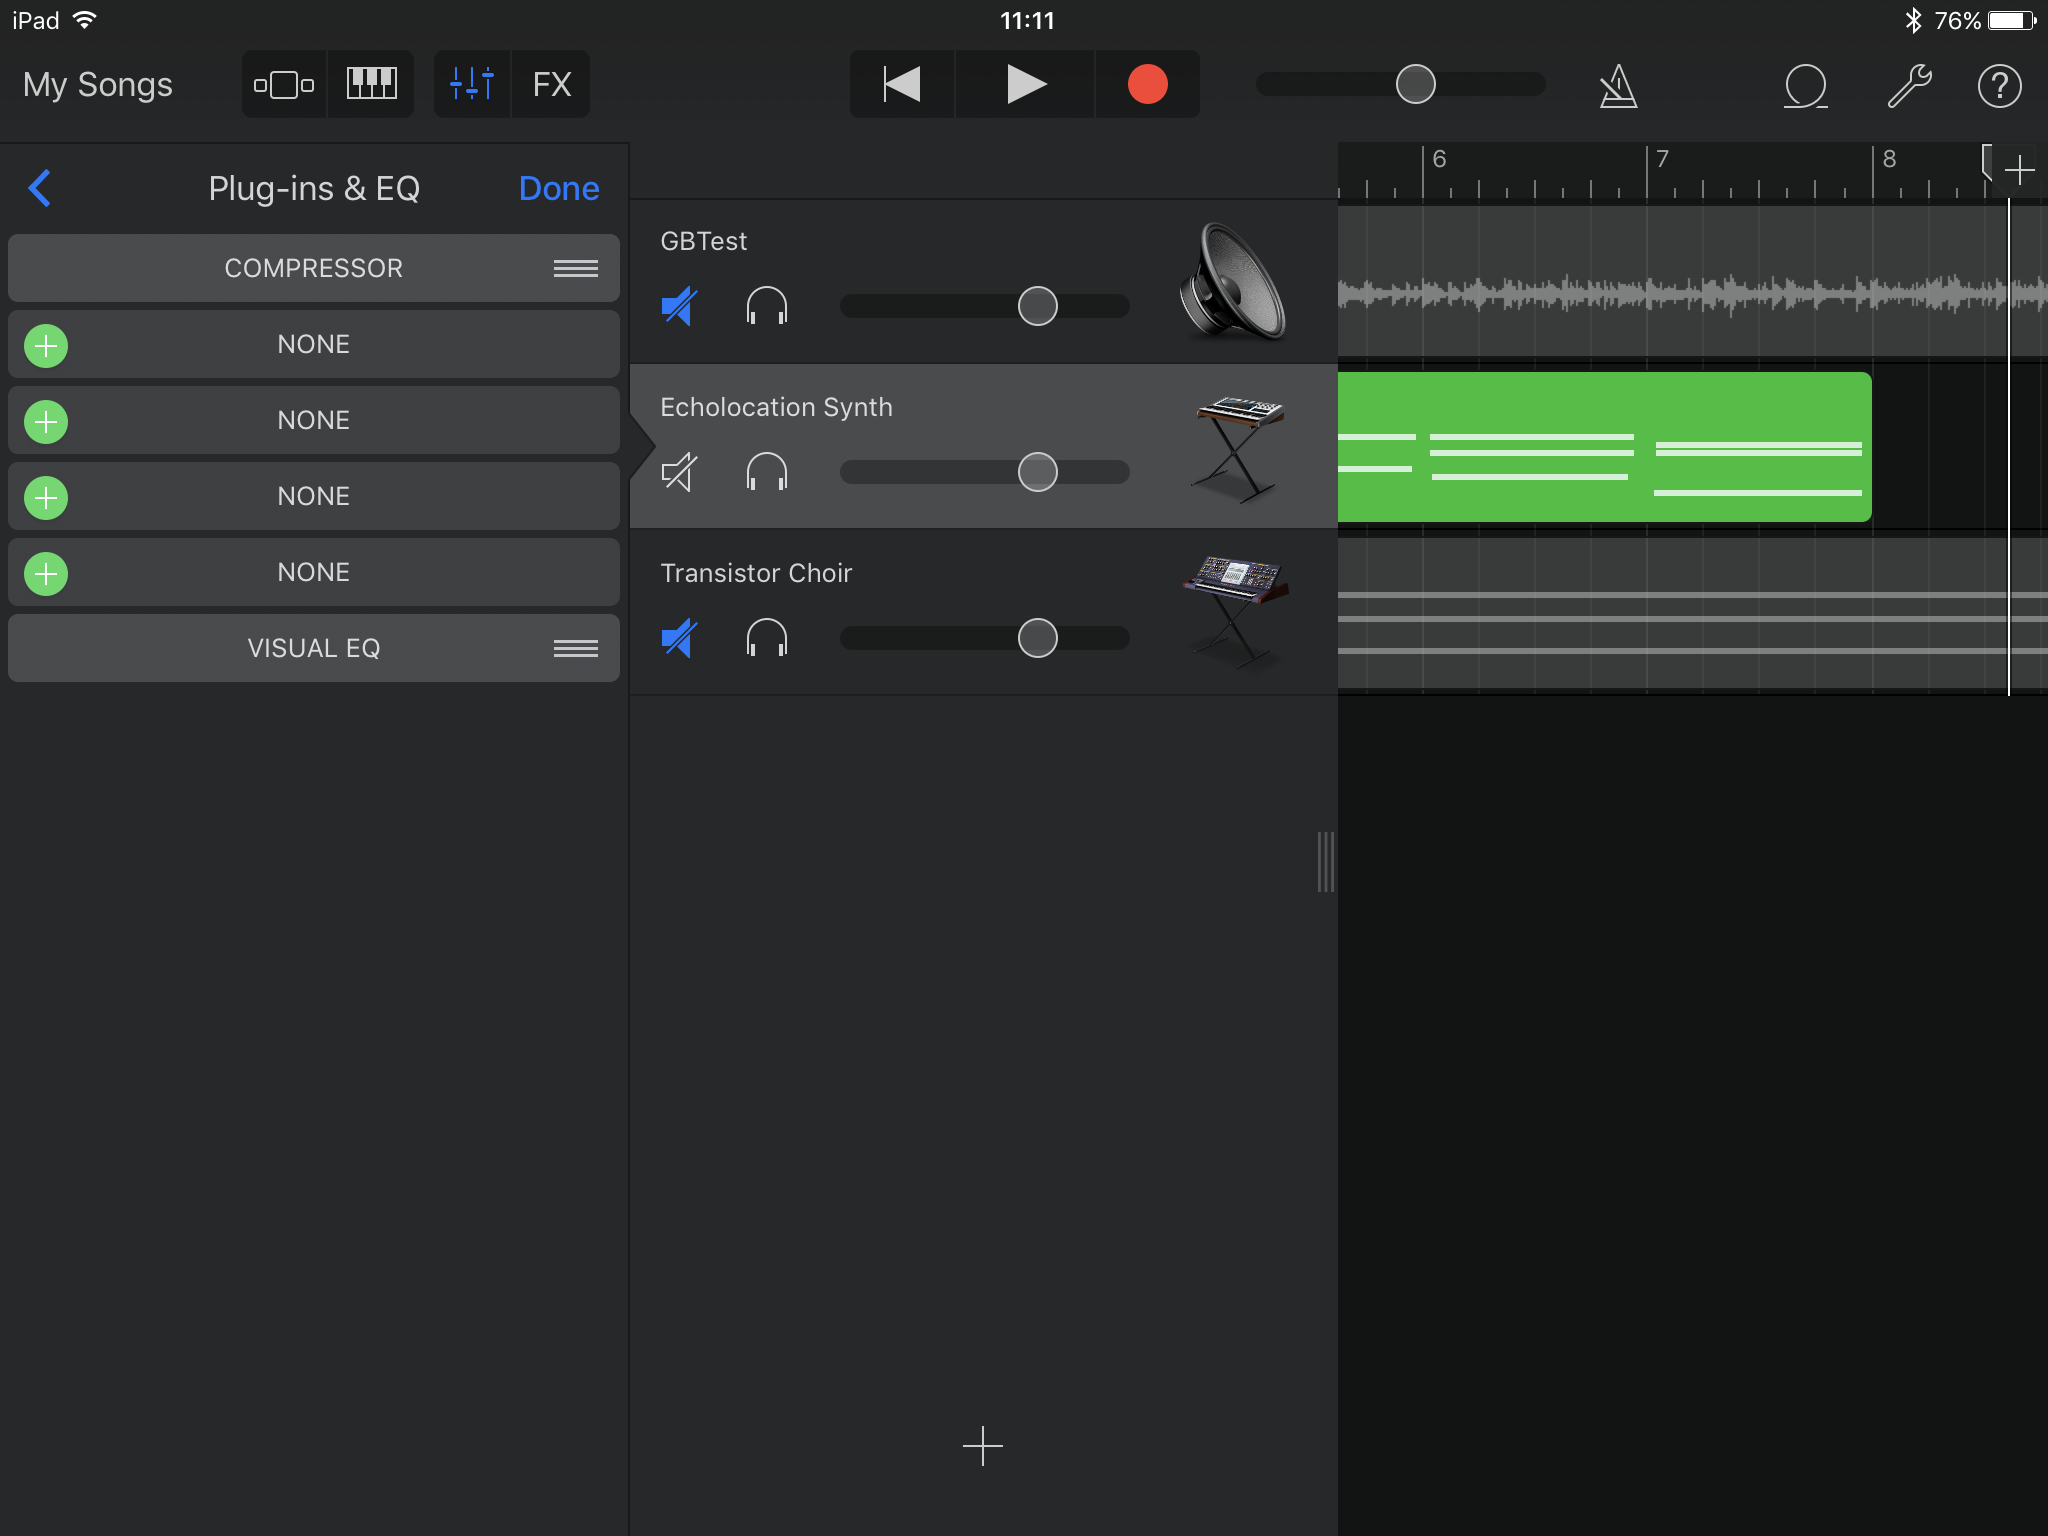Solo the Transistor Choir track
Image resolution: width=2048 pixels, height=1536 pixels.
click(x=767, y=638)
